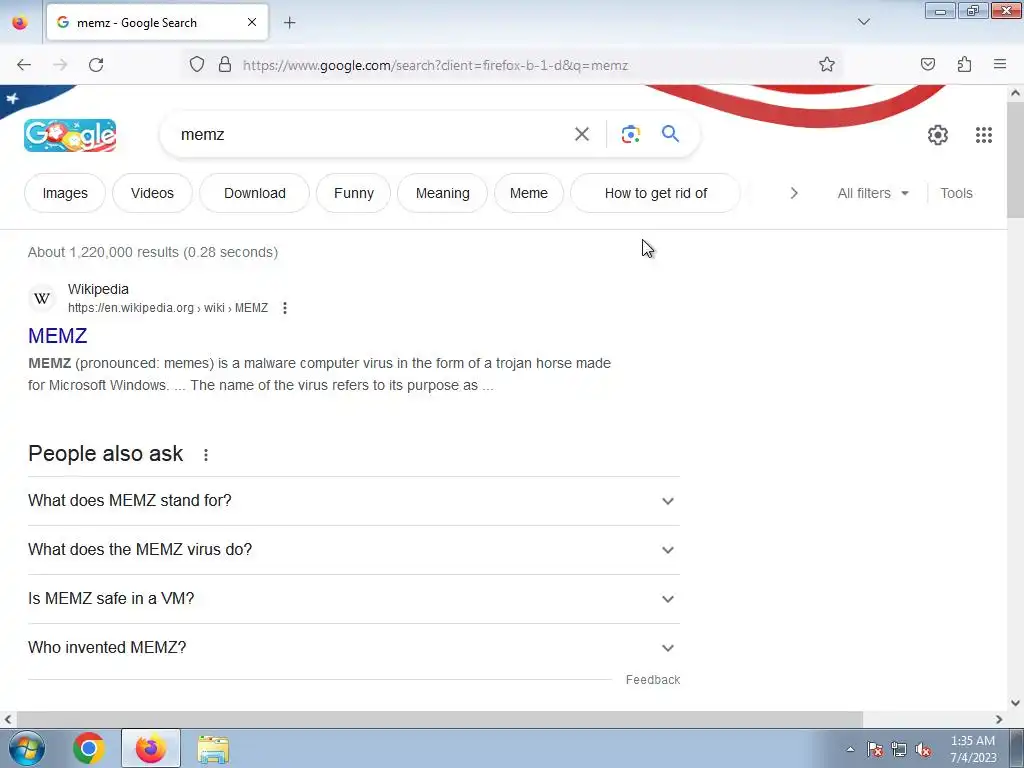Open three-dot menu beside People also ask
This screenshot has width=1024, height=768.
(x=206, y=455)
